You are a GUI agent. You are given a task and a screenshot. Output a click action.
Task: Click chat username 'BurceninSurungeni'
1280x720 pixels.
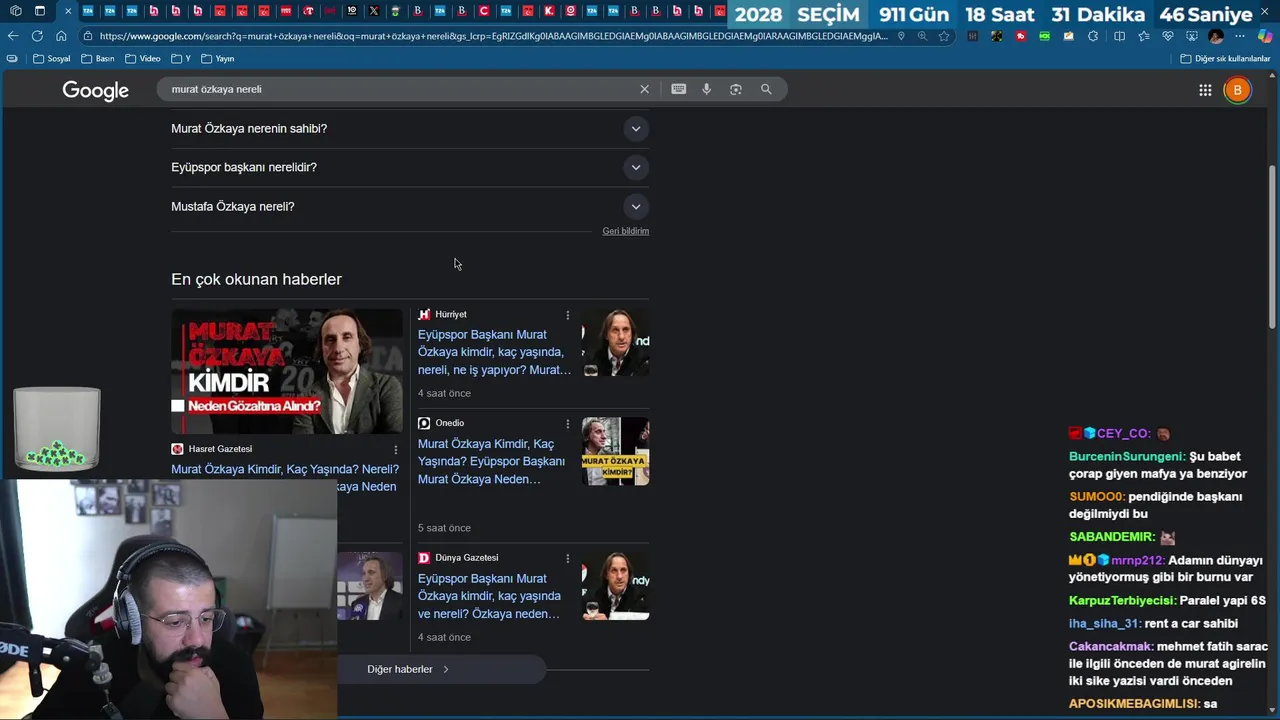pos(1126,456)
